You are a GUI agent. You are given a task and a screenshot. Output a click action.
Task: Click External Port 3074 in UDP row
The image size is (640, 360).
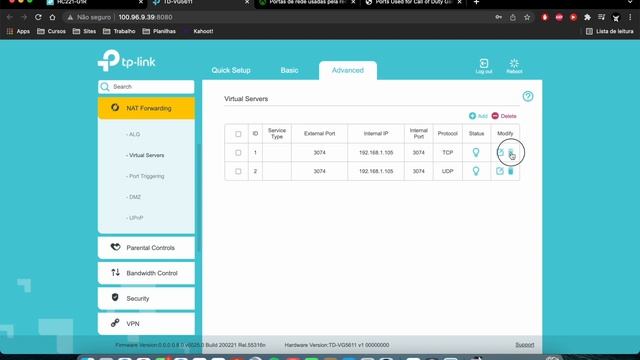coord(320,171)
